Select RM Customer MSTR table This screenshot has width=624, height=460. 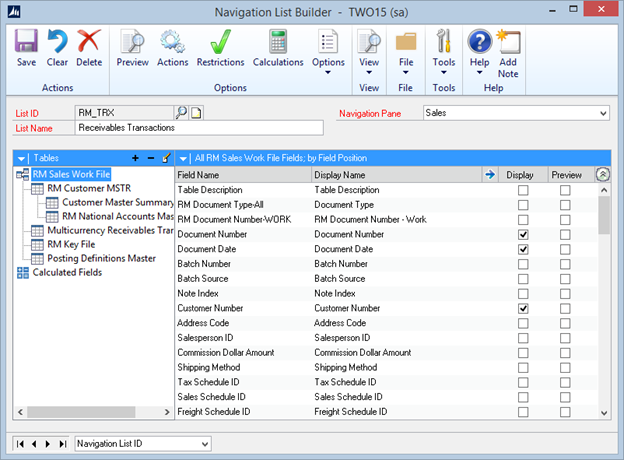(89, 188)
